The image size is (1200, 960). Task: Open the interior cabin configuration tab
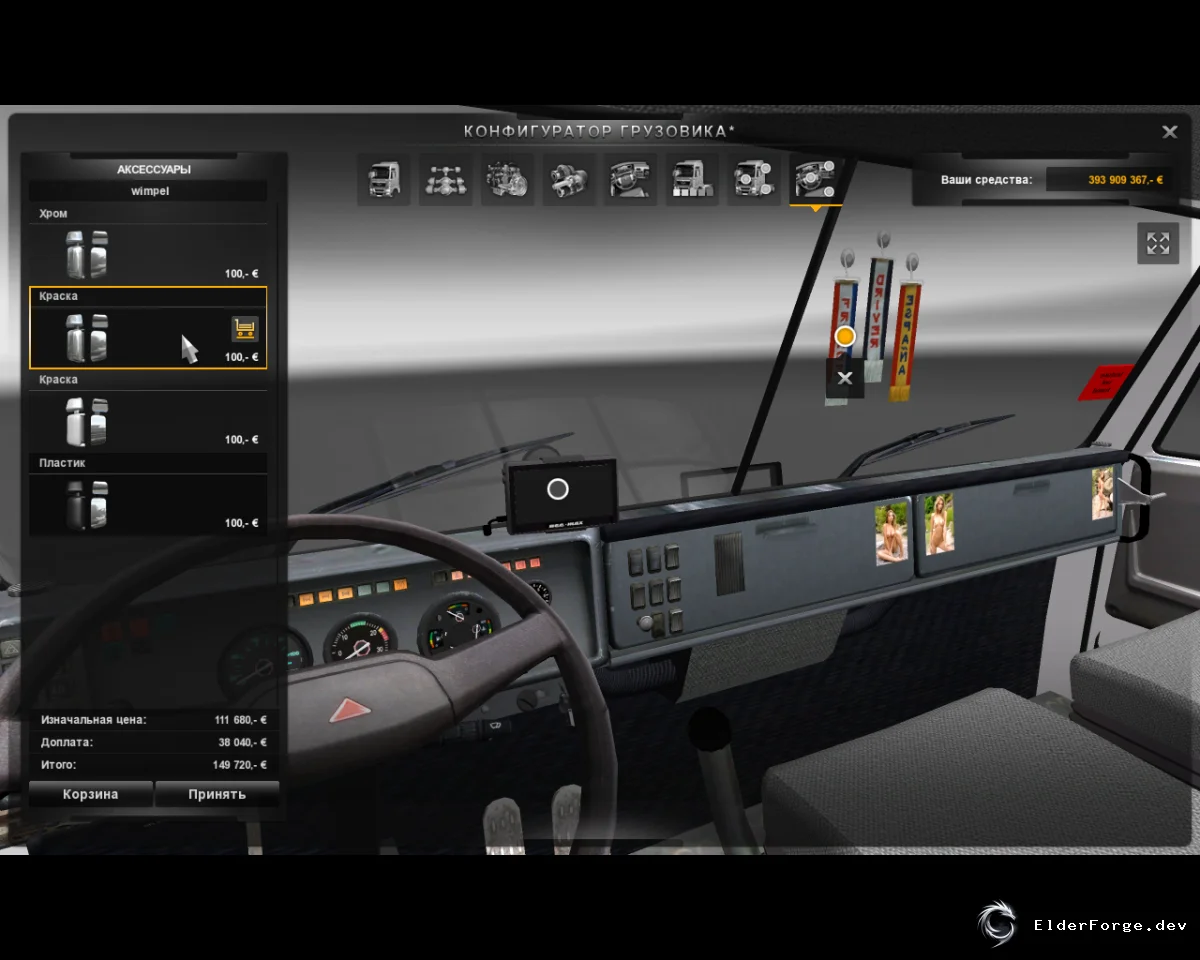tap(630, 180)
